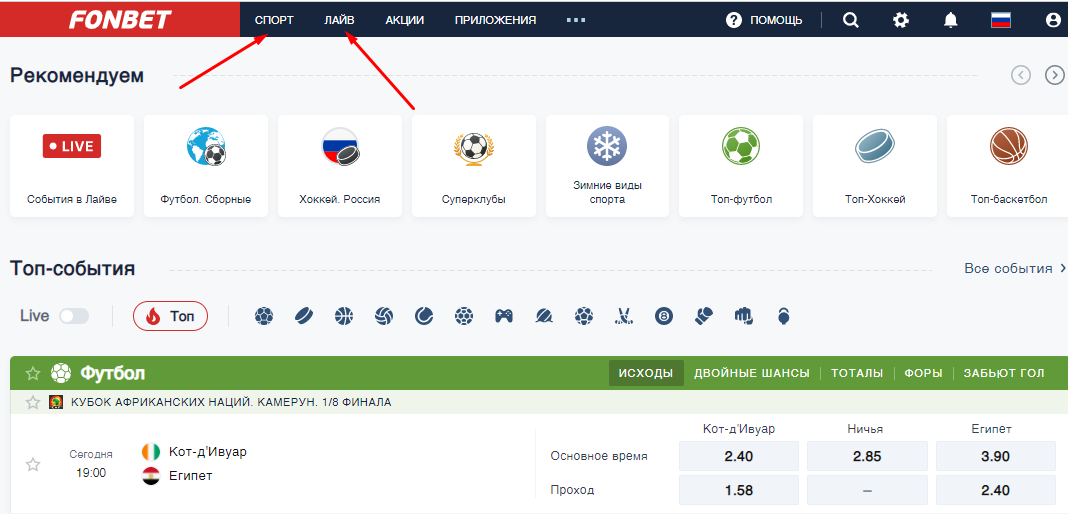This screenshot has width=1068, height=514.
Task: Select odds 2.40 for Кот-д'Ивуар main time
Action: [x=739, y=456]
